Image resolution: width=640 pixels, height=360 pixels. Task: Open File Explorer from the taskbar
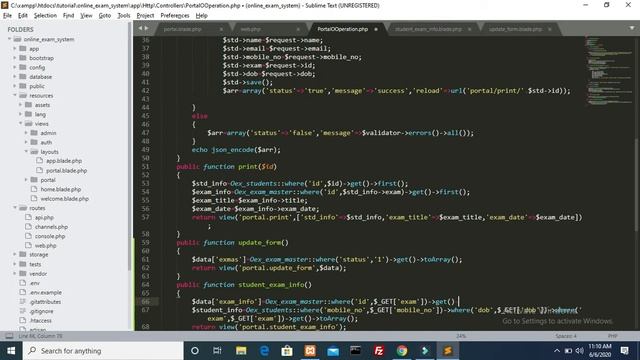coord(241,351)
